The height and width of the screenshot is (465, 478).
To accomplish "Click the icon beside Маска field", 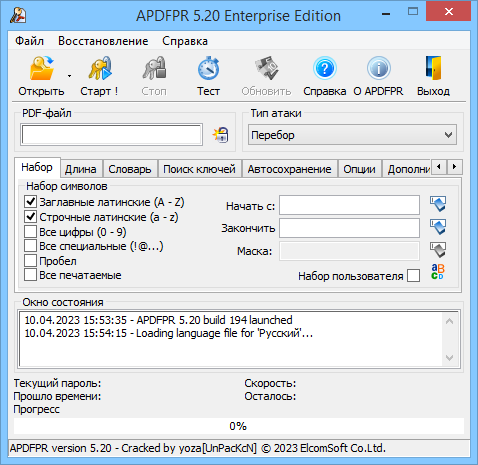I will coord(438,250).
